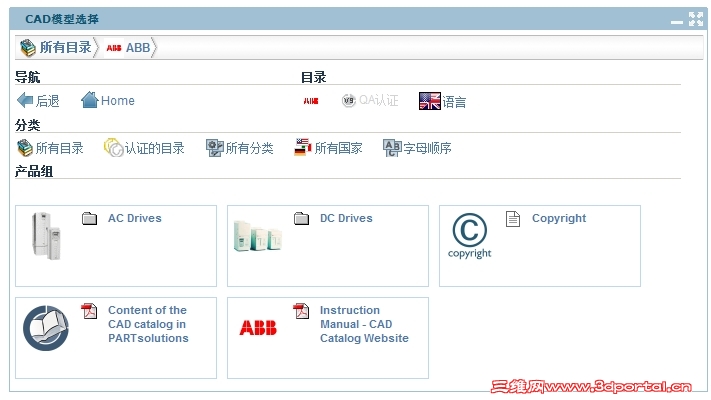Select 所有目录 under the 分类 section
The width and height of the screenshot is (711, 400).
[x=59, y=148]
